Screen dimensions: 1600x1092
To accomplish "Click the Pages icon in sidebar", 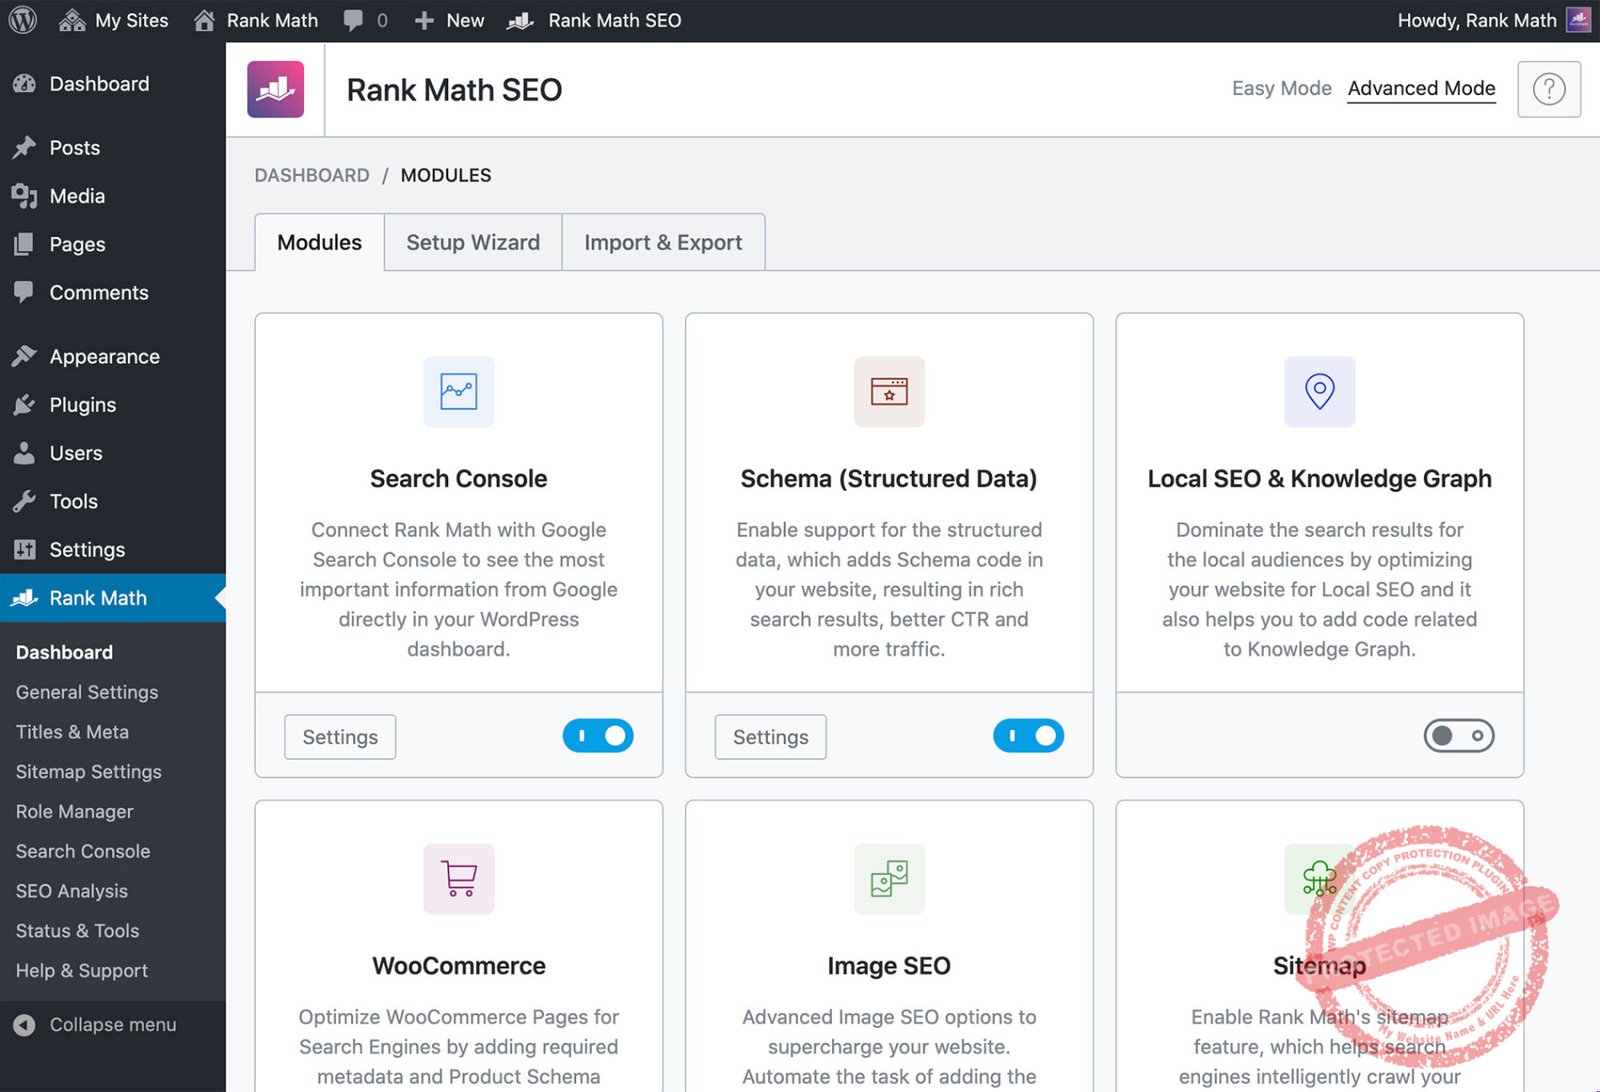I will [24, 244].
